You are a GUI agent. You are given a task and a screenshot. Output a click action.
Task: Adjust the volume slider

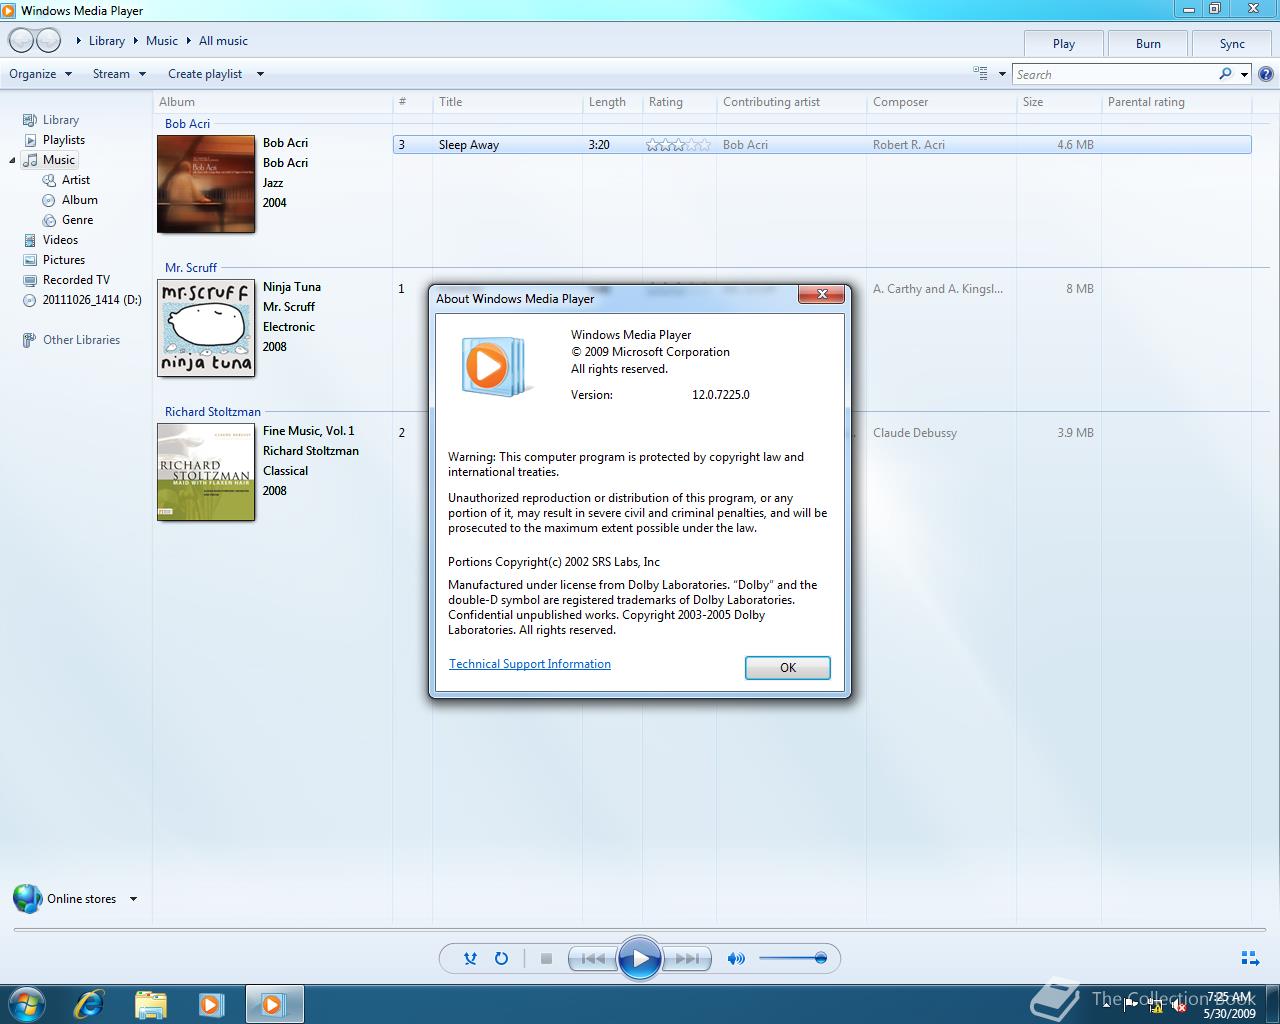coord(792,958)
